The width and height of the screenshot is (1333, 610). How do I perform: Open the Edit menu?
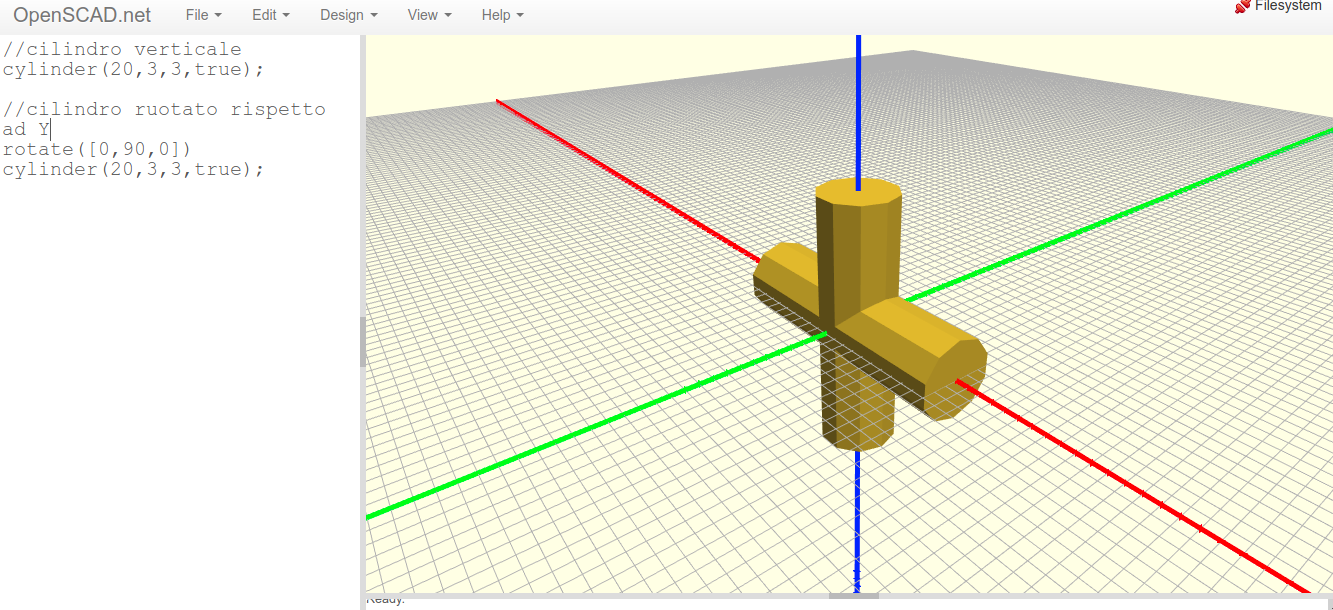pos(271,15)
